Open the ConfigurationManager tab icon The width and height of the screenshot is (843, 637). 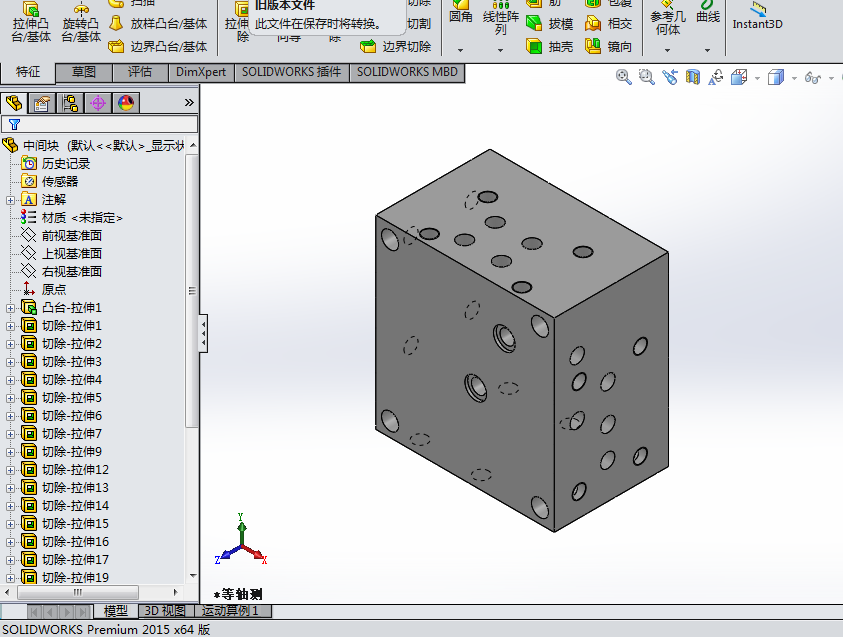[70, 102]
